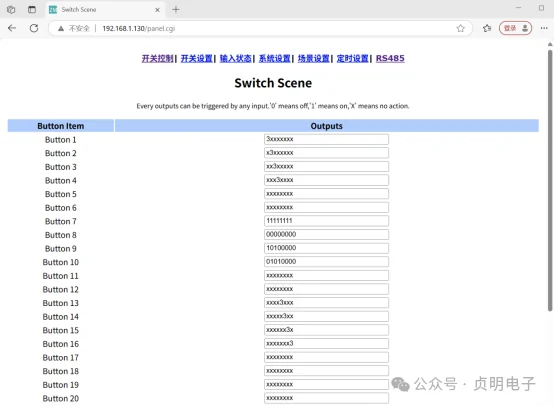
Task: Click the Button 1 outputs field
Action: click(x=326, y=139)
